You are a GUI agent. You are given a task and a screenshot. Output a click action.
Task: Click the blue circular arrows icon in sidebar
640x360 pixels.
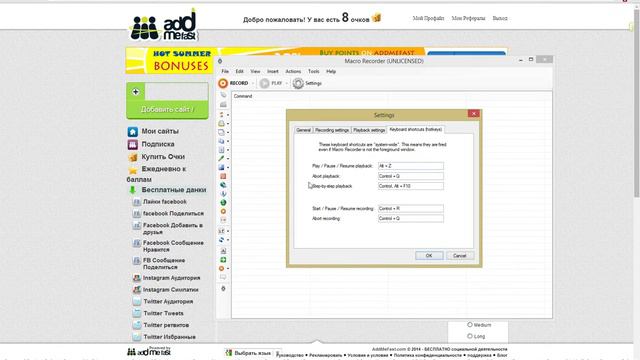[221, 240]
